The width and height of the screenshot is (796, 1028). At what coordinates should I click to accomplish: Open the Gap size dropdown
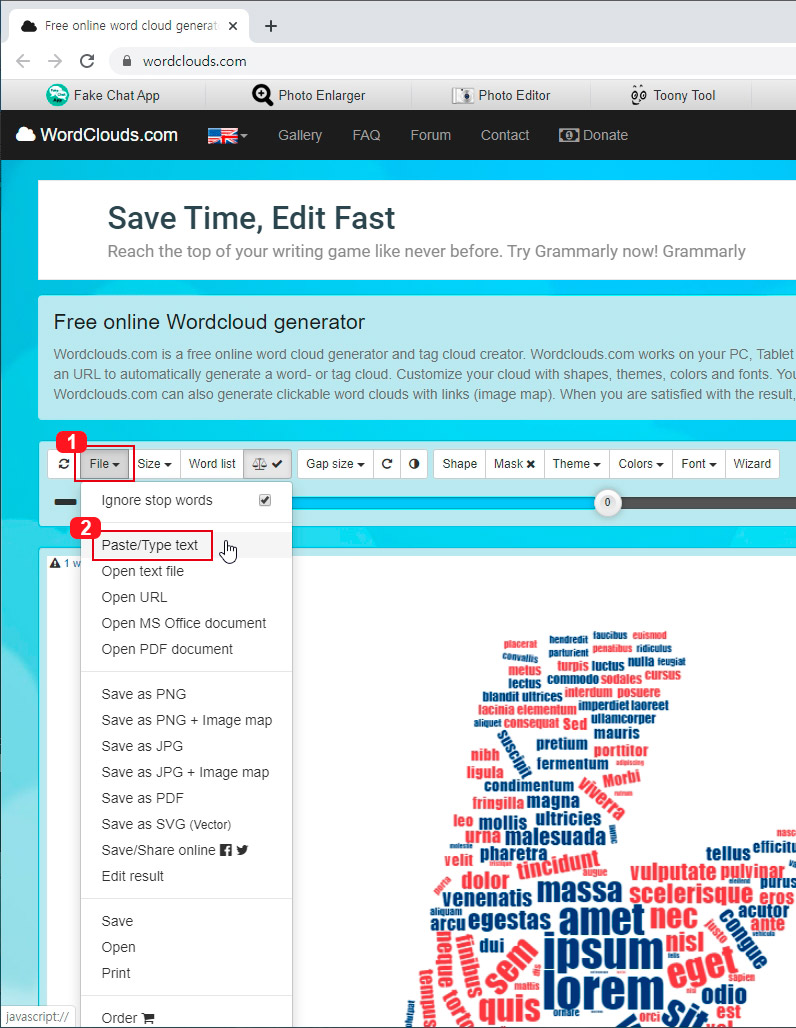point(335,464)
